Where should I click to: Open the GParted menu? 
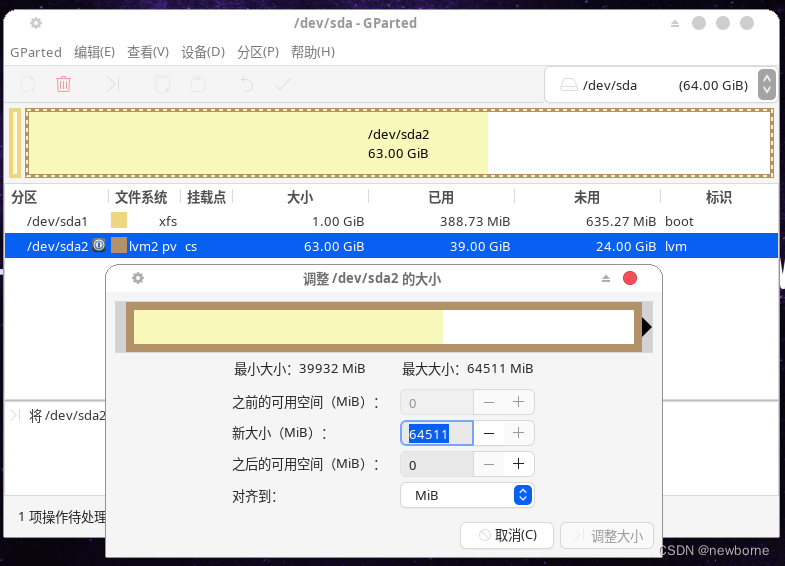pyautogui.click(x=36, y=52)
